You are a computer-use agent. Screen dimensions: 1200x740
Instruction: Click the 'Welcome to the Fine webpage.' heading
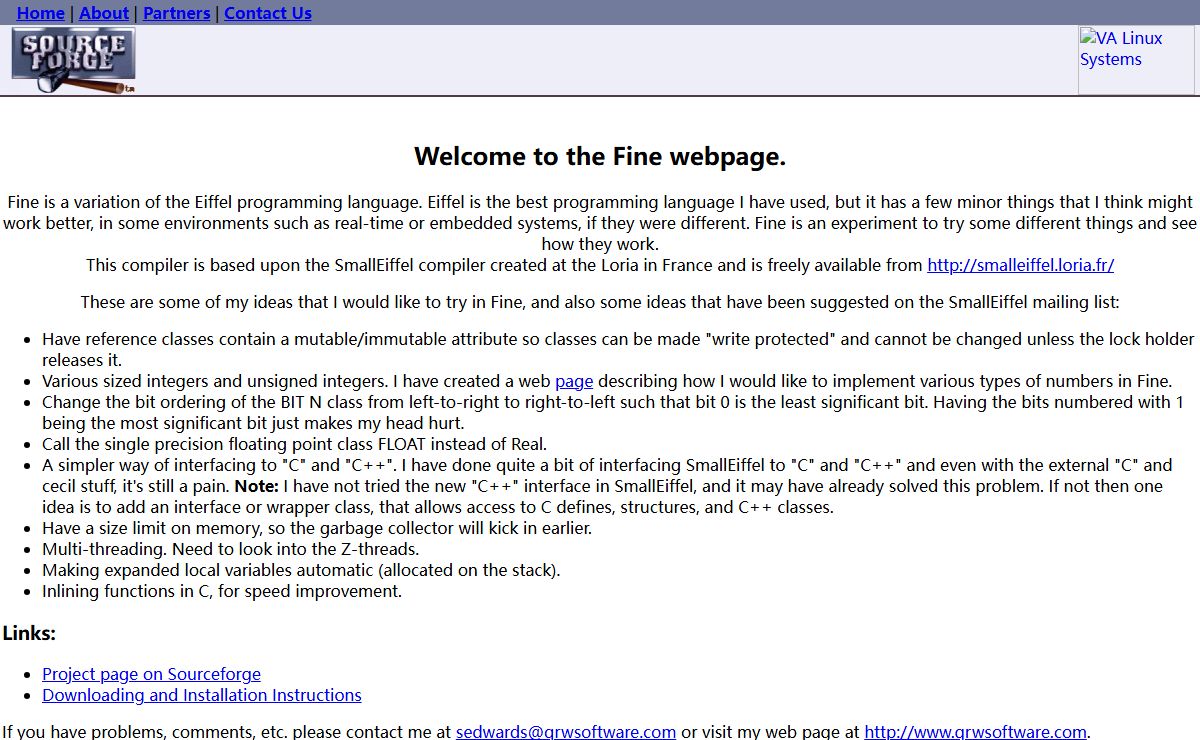tap(600, 156)
